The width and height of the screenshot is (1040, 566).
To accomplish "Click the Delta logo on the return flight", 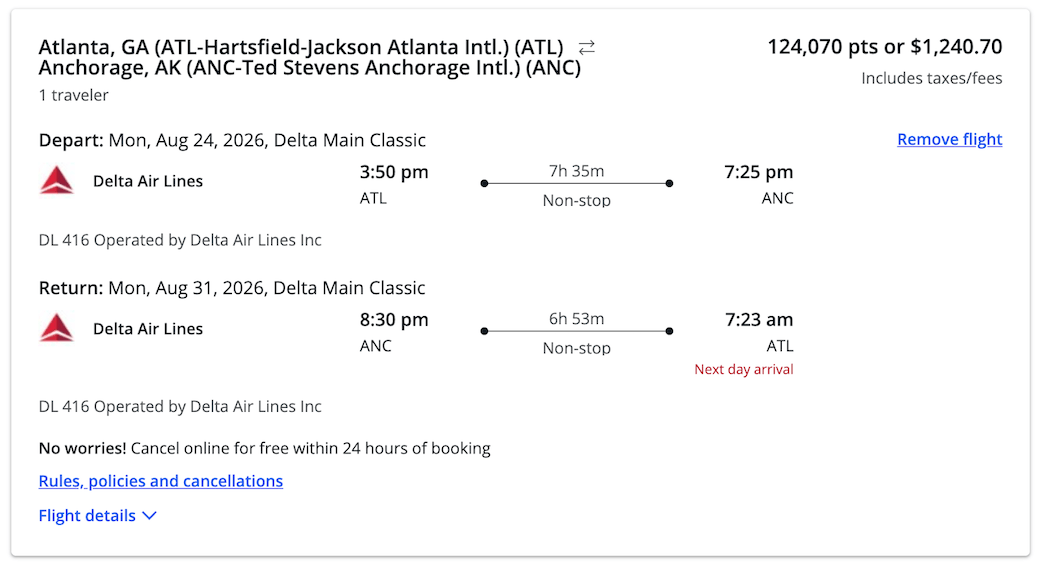I will (x=57, y=328).
